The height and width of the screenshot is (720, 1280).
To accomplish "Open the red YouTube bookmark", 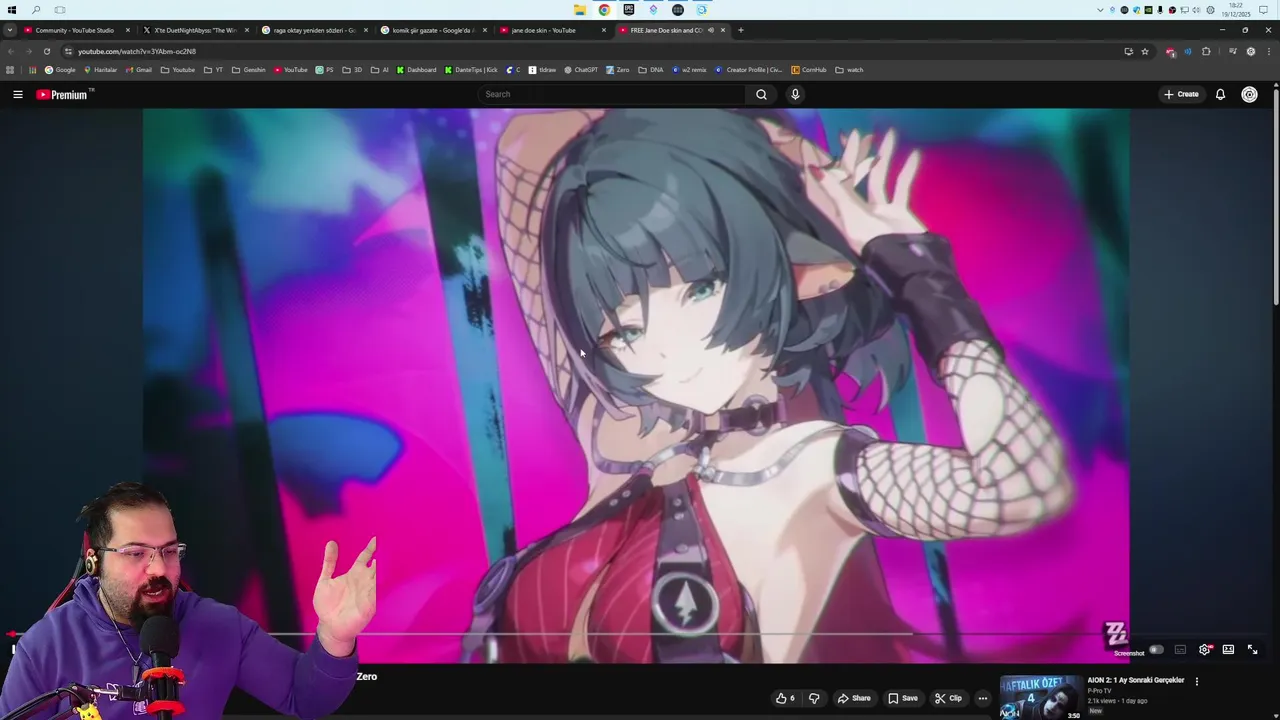I will tap(291, 70).
